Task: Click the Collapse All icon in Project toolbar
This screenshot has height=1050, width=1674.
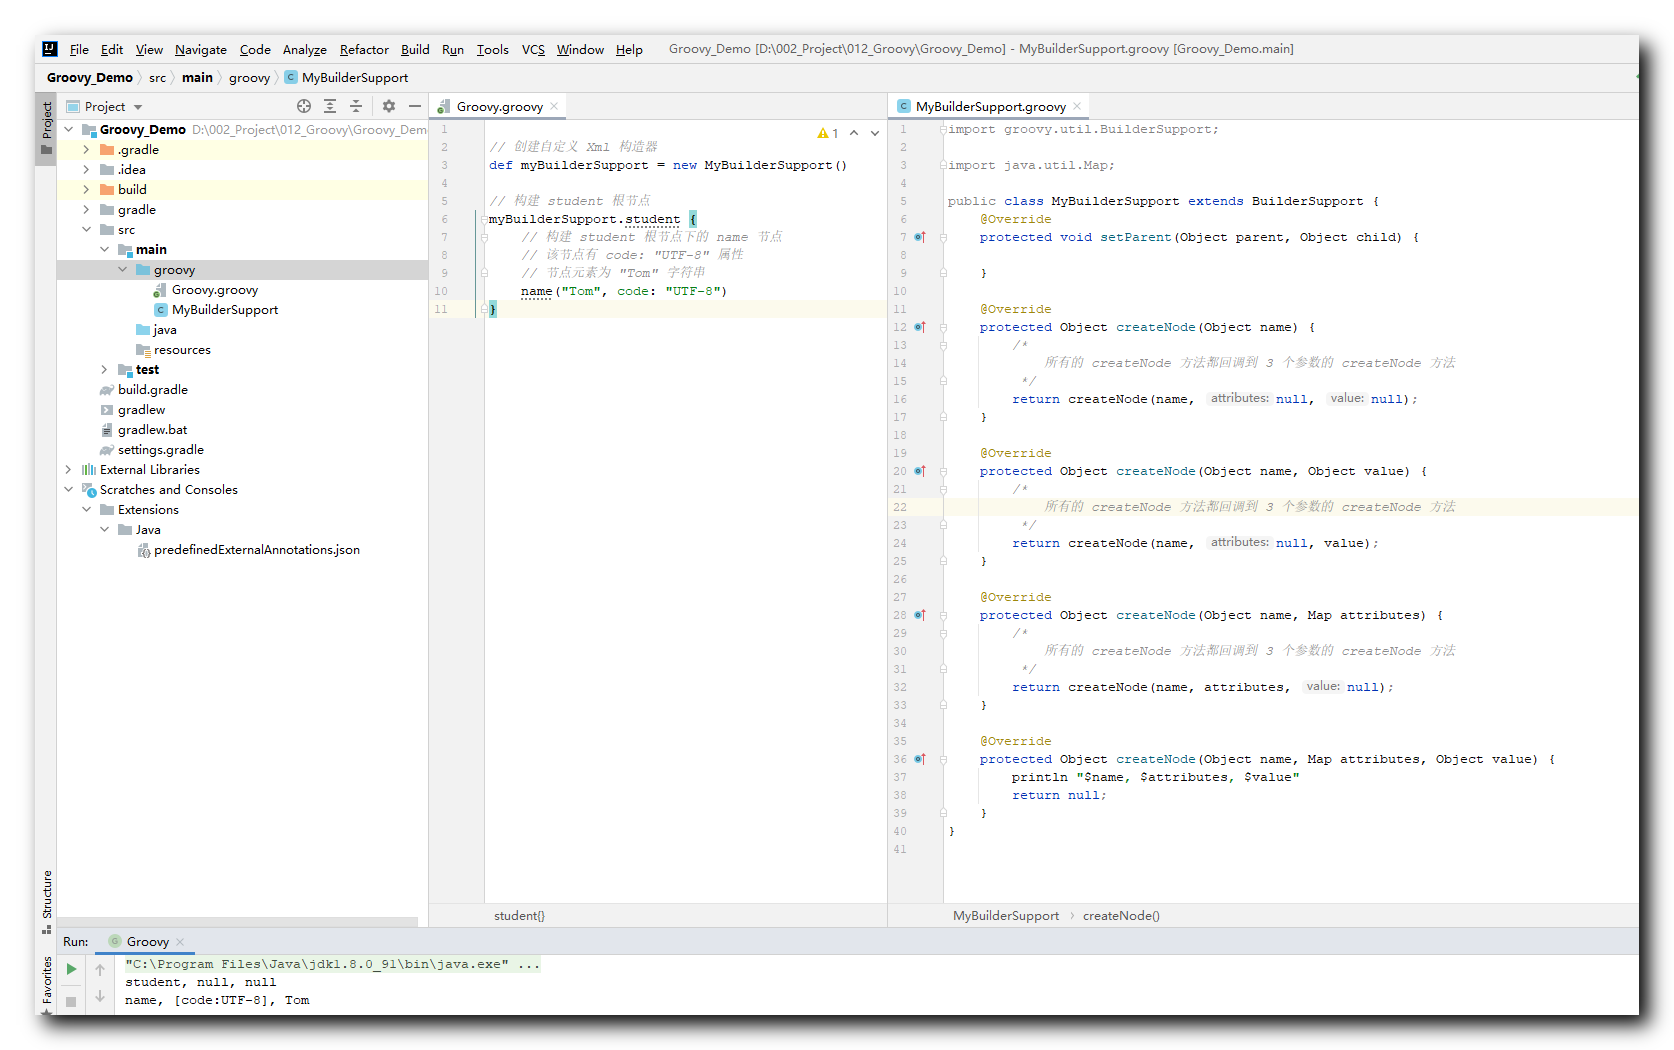Action: click(x=356, y=105)
